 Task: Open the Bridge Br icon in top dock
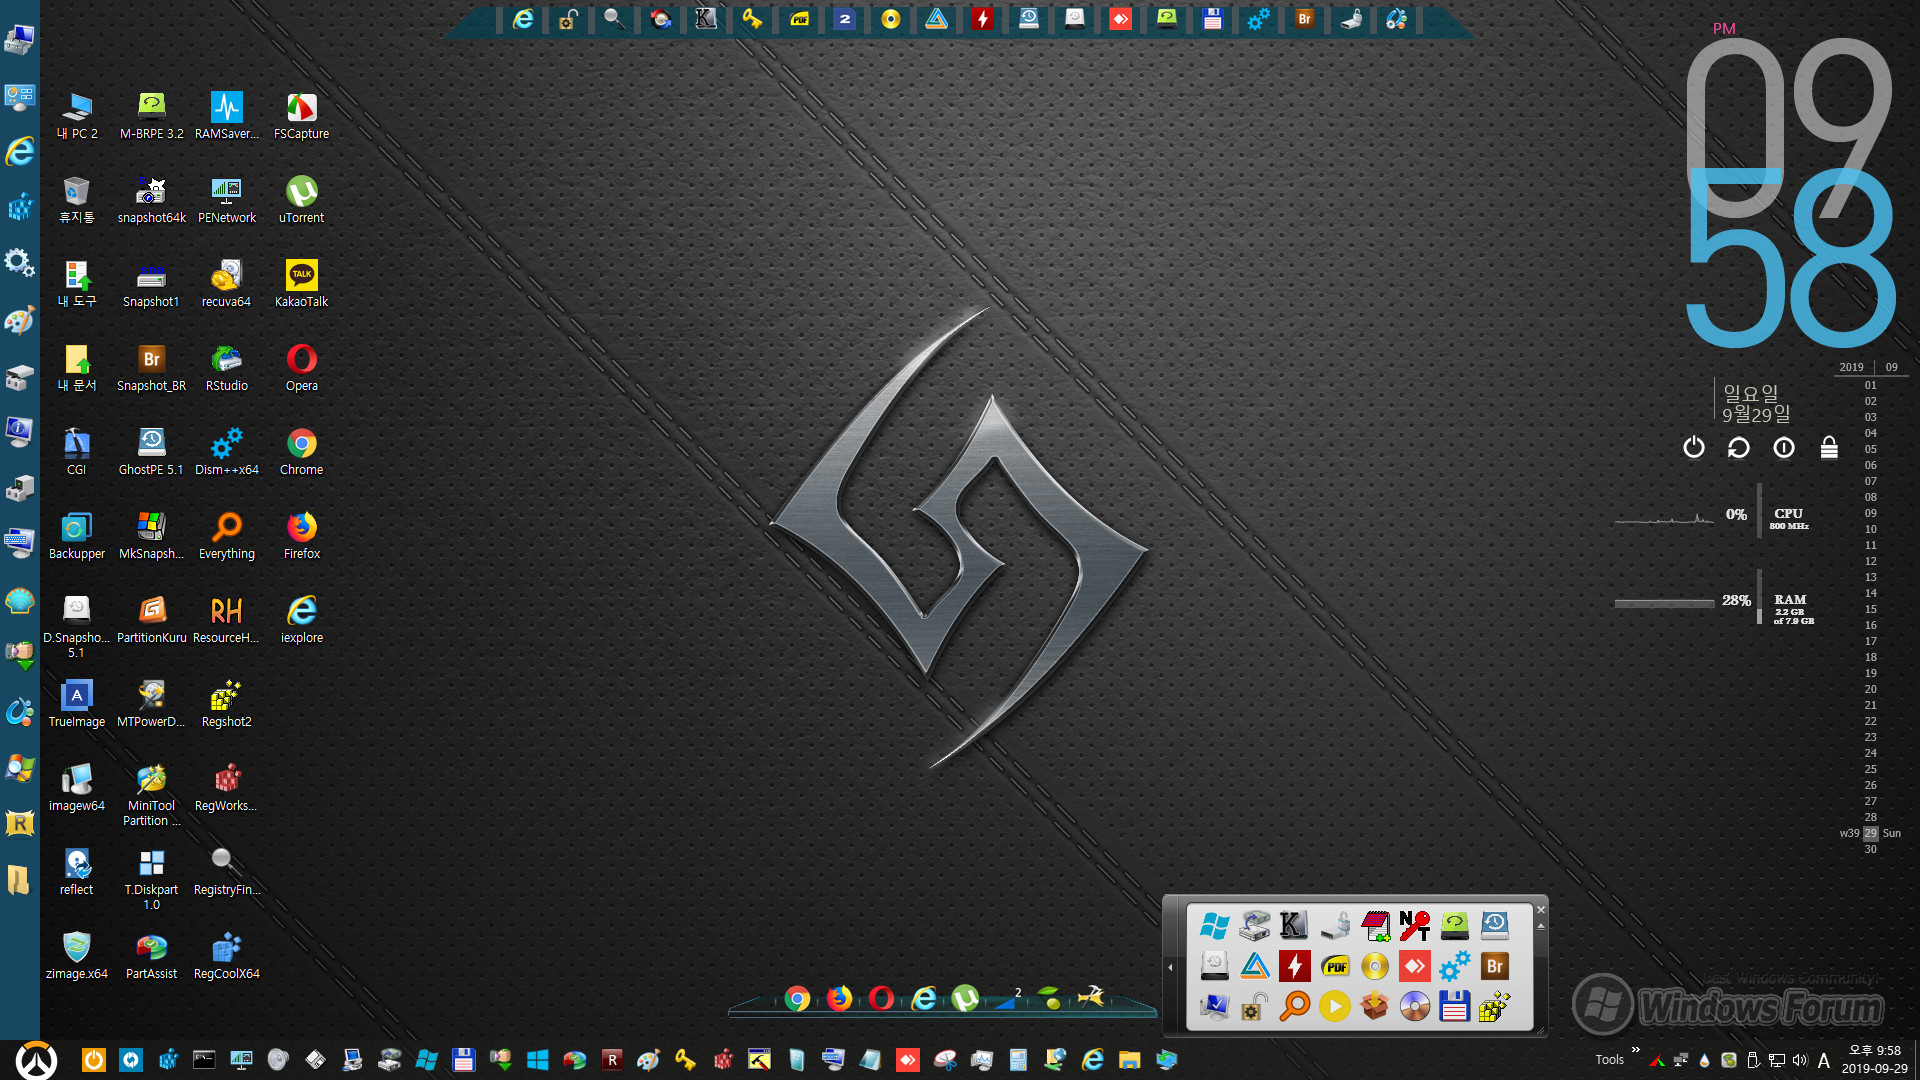(1304, 19)
